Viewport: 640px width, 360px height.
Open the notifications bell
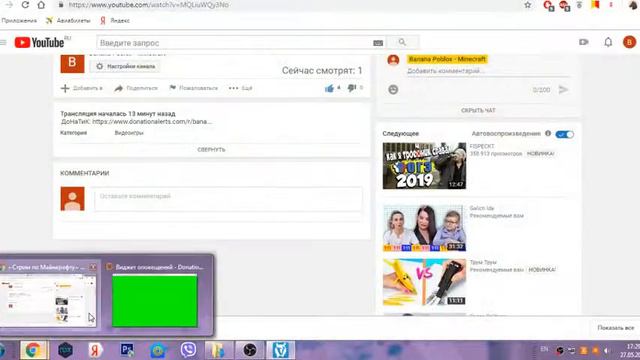[608, 42]
